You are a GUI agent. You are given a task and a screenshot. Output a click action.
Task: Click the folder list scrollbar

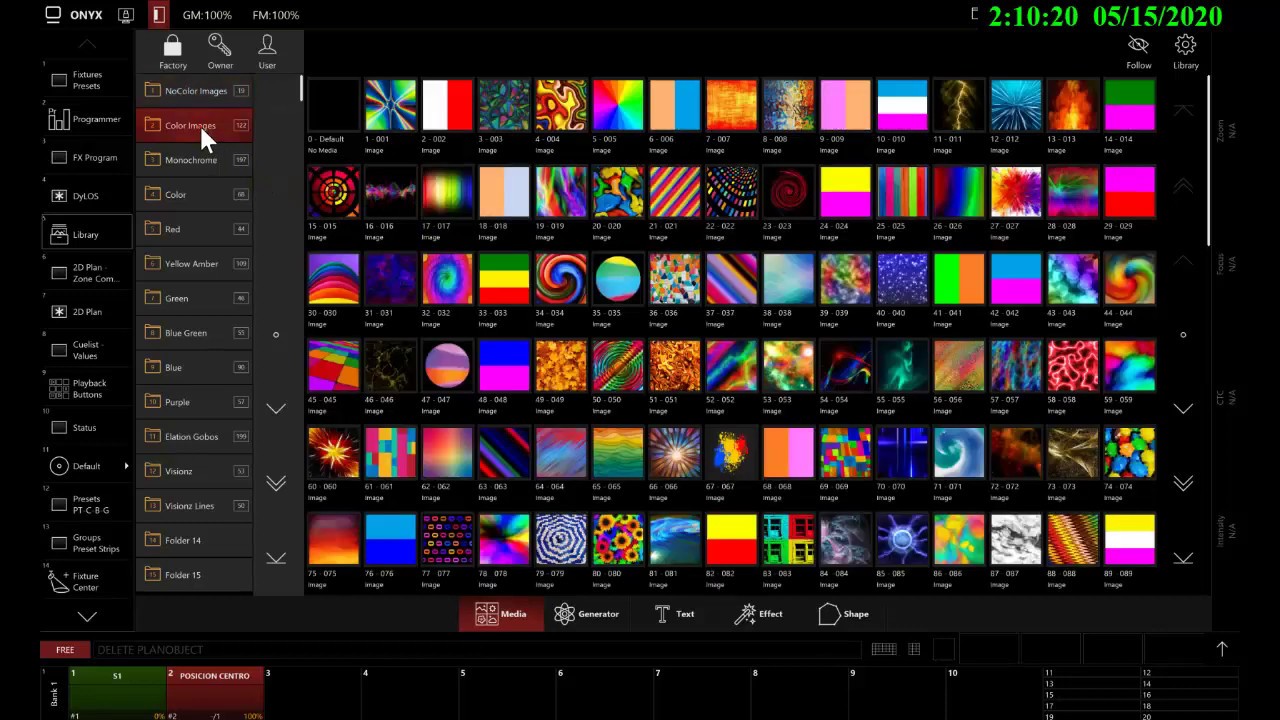coord(301,88)
